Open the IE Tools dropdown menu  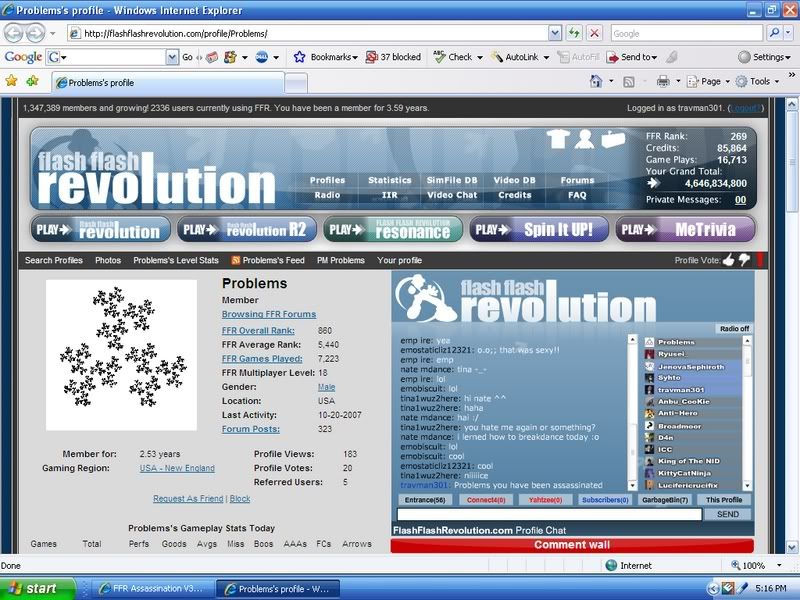764,81
